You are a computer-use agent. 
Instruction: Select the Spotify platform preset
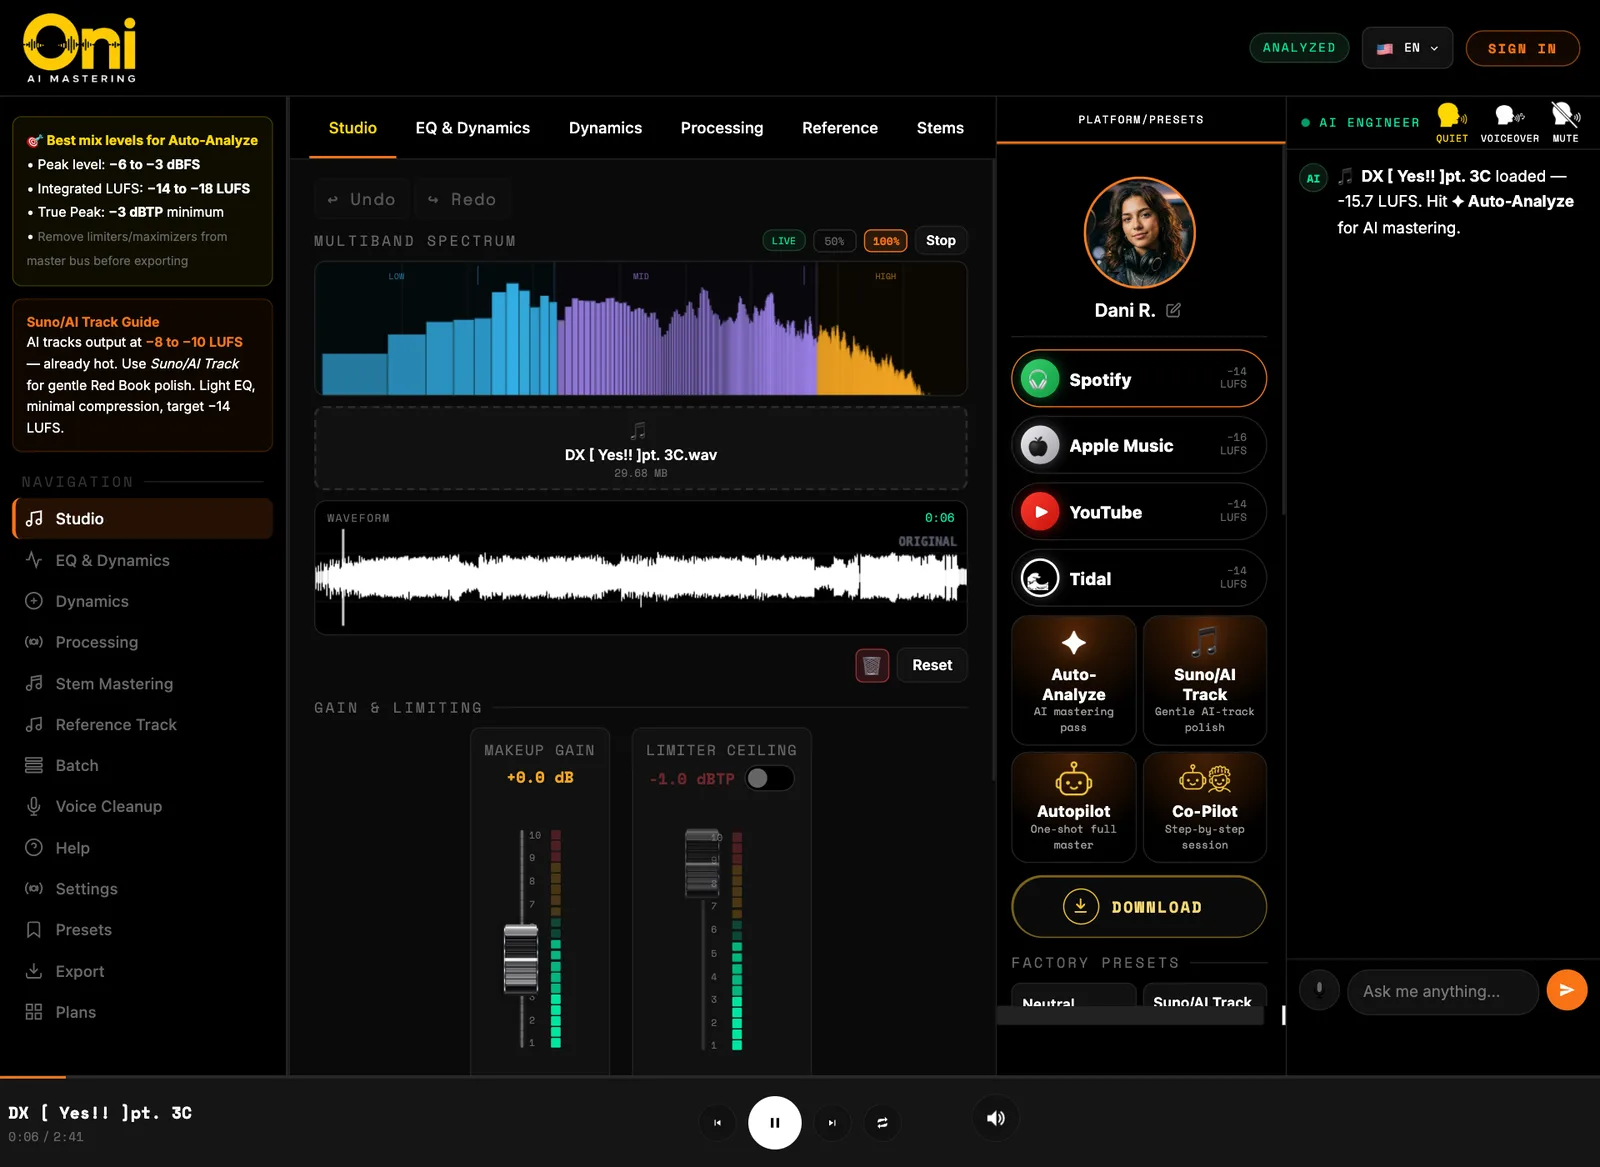1139,379
